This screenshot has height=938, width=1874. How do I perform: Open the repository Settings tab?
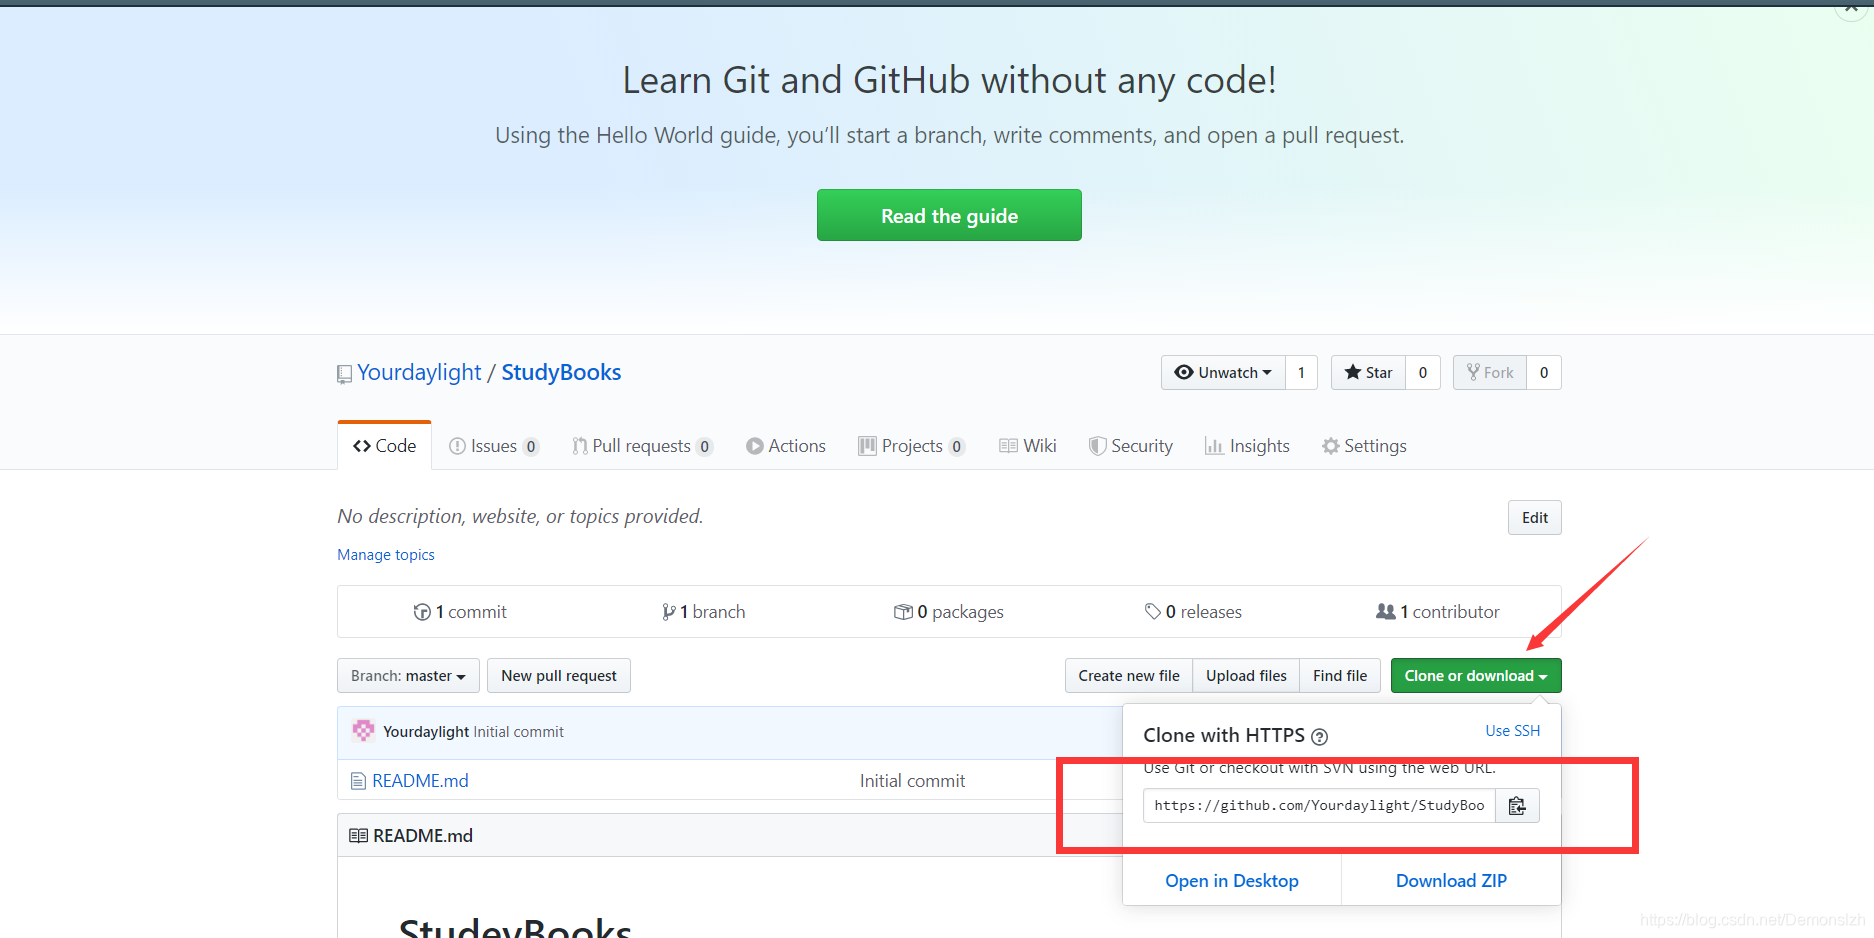[x=1364, y=446]
